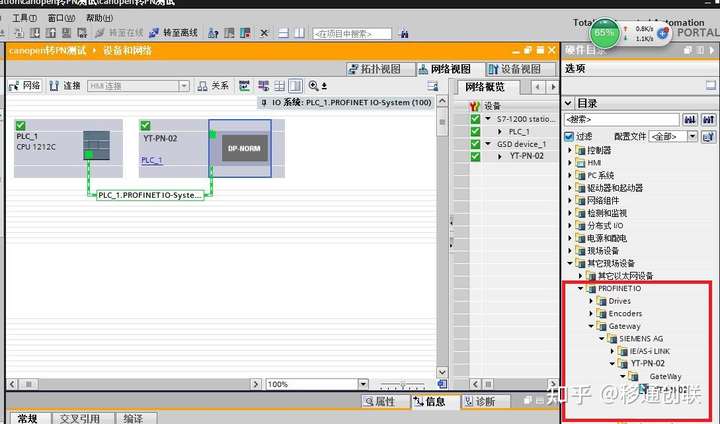Click the overview toggle icon at canvas bottom right
This screenshot has width=720, height=424.
[442, 384]
